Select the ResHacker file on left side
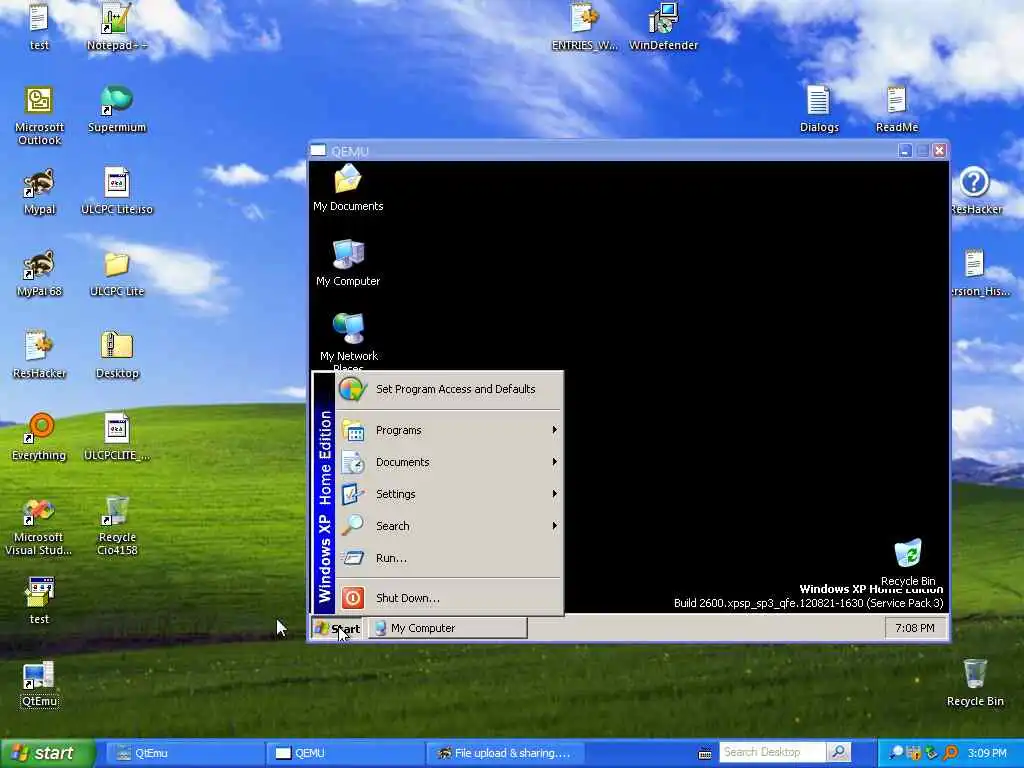The image size is (1024, 768). [x=39, y=355]
